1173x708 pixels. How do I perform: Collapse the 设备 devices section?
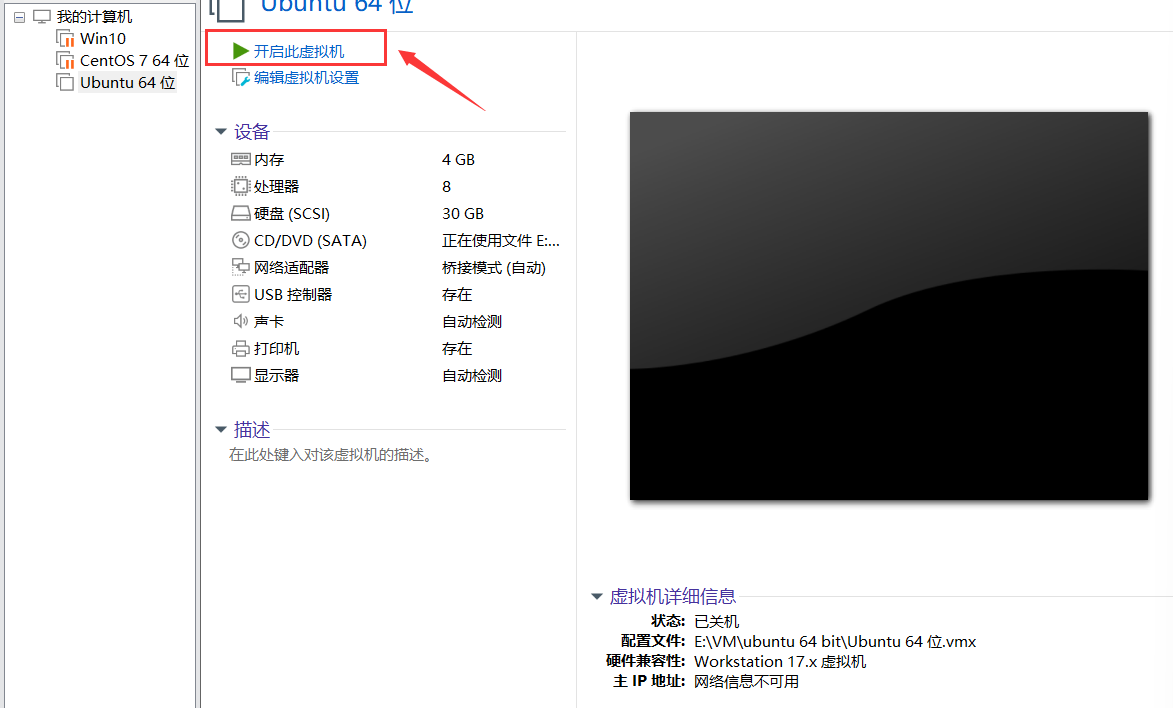coord(221,131)
